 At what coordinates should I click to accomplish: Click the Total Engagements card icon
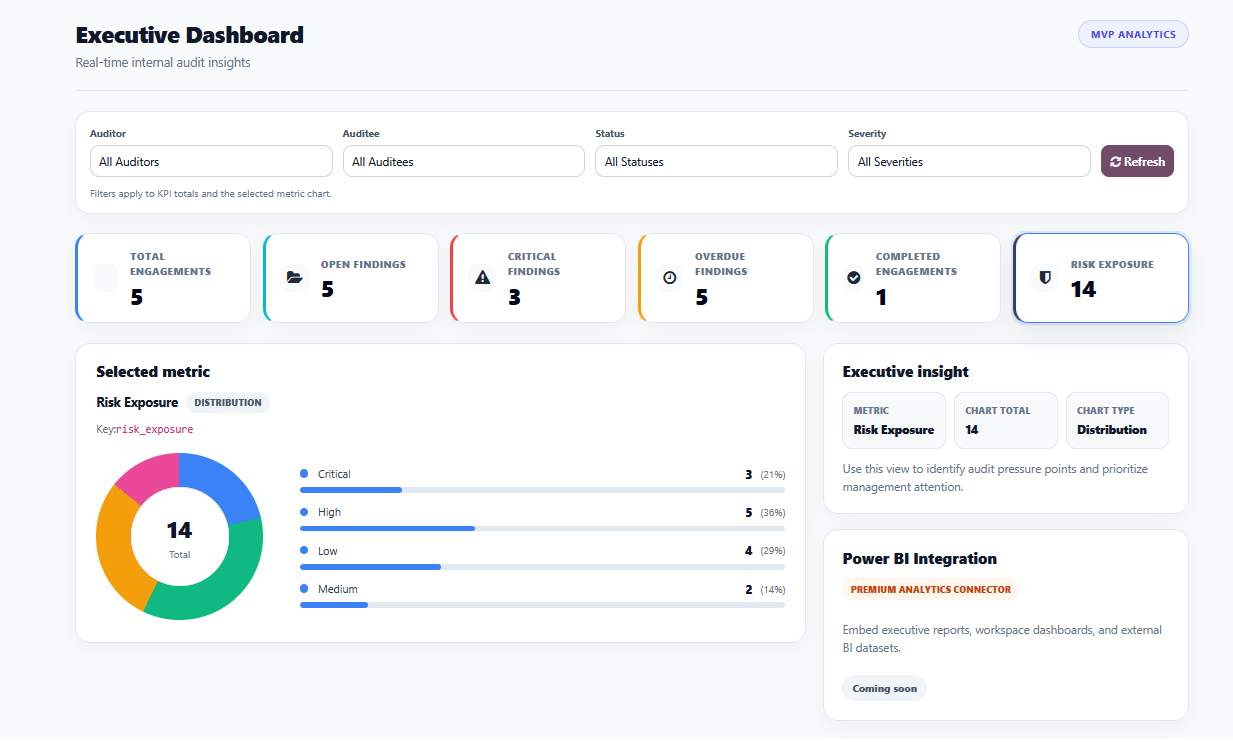pyautogui.click(x=105, y=278)
